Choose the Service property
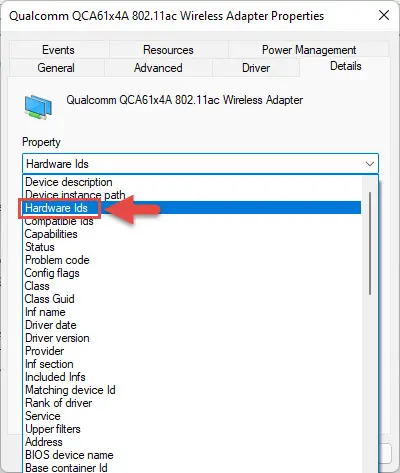 [193, 416]
